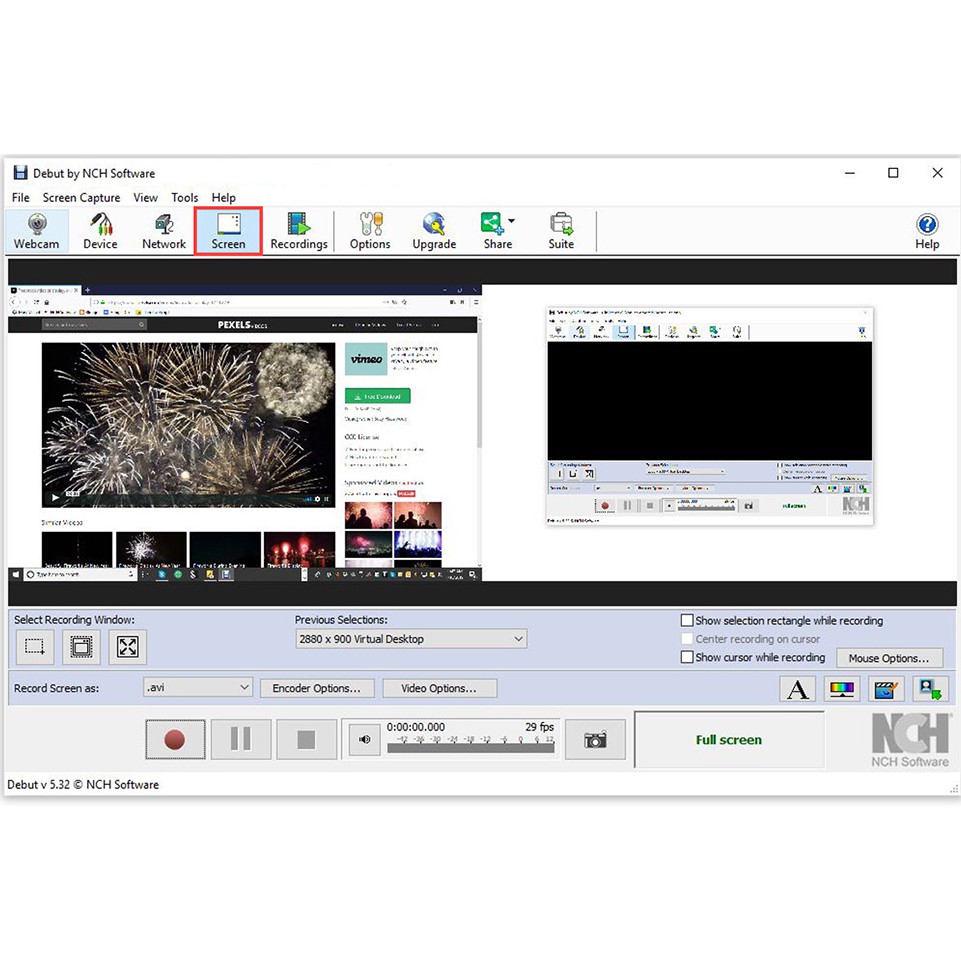Viewport: 961px width, 961px height.
Task: Open the color adjustments icon
Action: click(x=842, y=689)
